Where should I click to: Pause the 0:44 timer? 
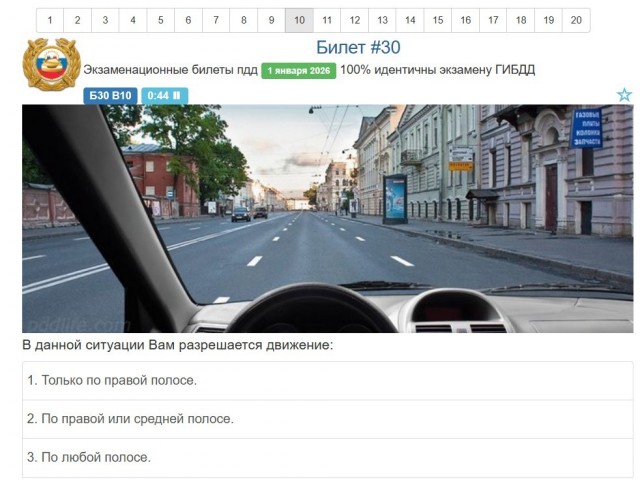coord(164,96)
